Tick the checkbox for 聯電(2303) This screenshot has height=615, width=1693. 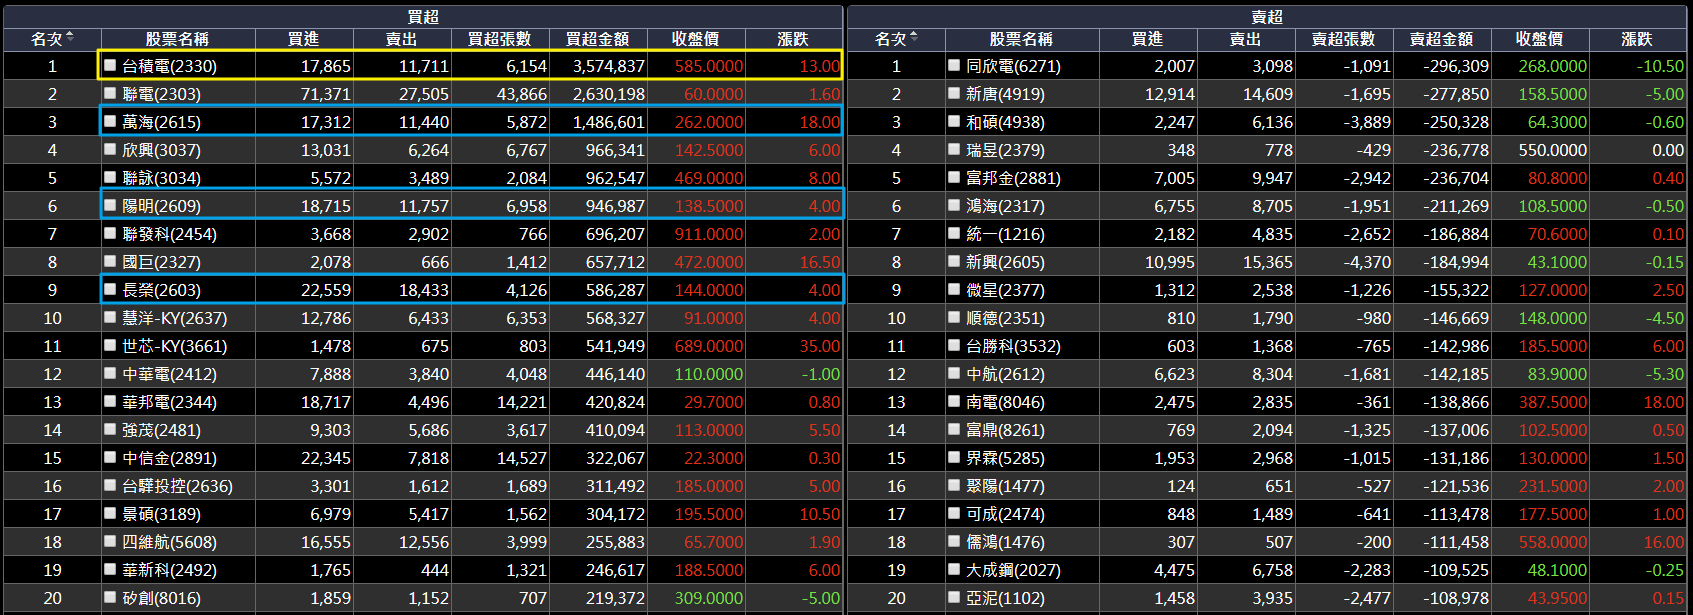click(110, 93)
